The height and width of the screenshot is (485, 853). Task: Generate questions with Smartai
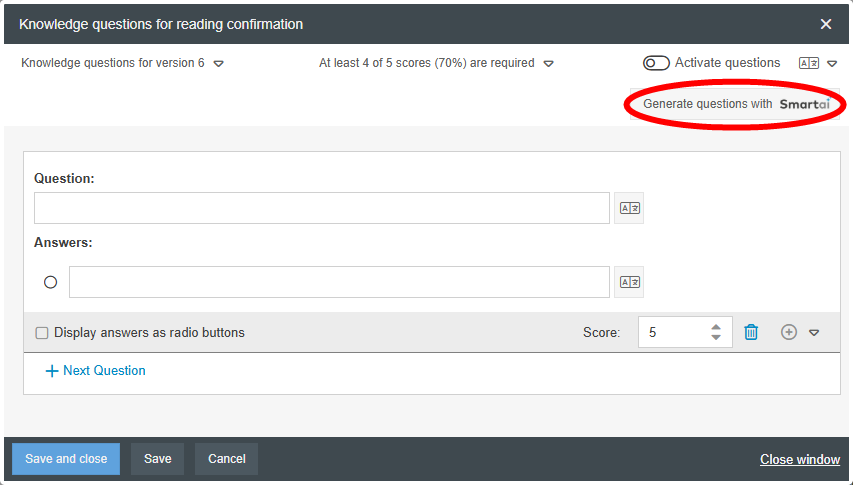(x=735, y=104)
